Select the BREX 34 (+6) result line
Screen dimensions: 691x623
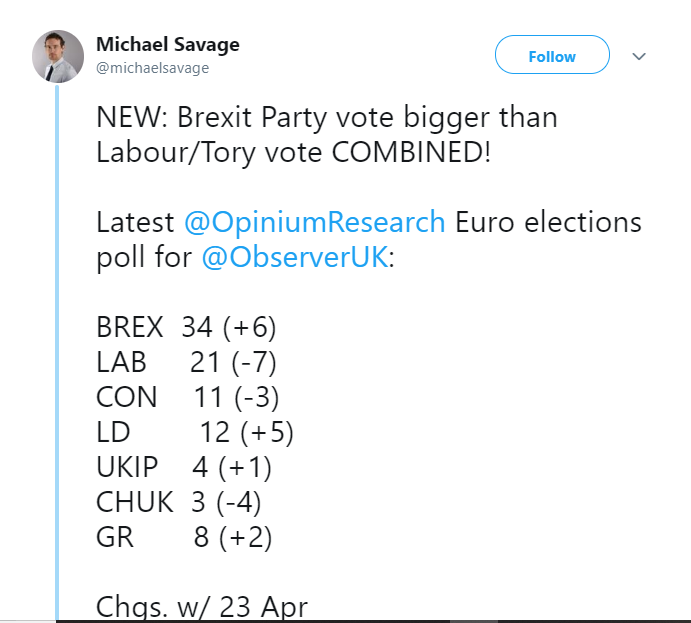[186, 327]
